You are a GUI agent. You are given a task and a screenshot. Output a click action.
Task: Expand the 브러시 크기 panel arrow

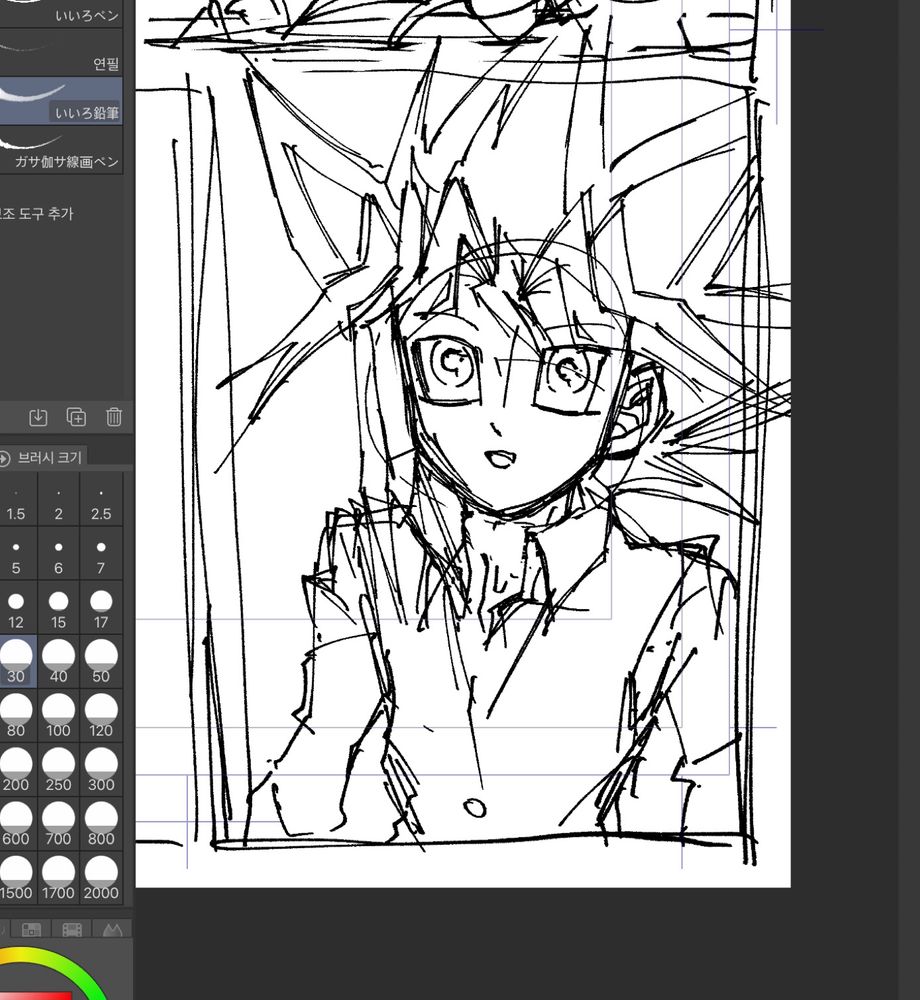[x=4, y=458]
